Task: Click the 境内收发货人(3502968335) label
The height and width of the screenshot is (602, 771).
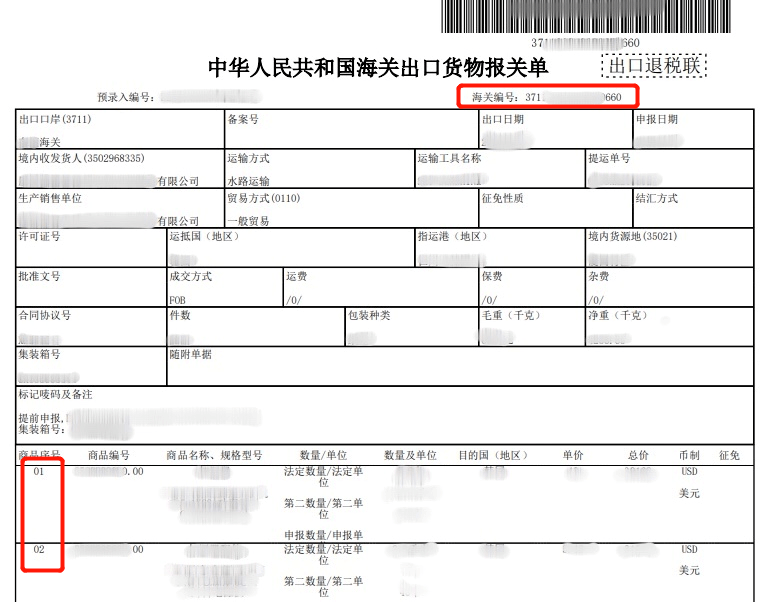Action: tap(82, 158)
